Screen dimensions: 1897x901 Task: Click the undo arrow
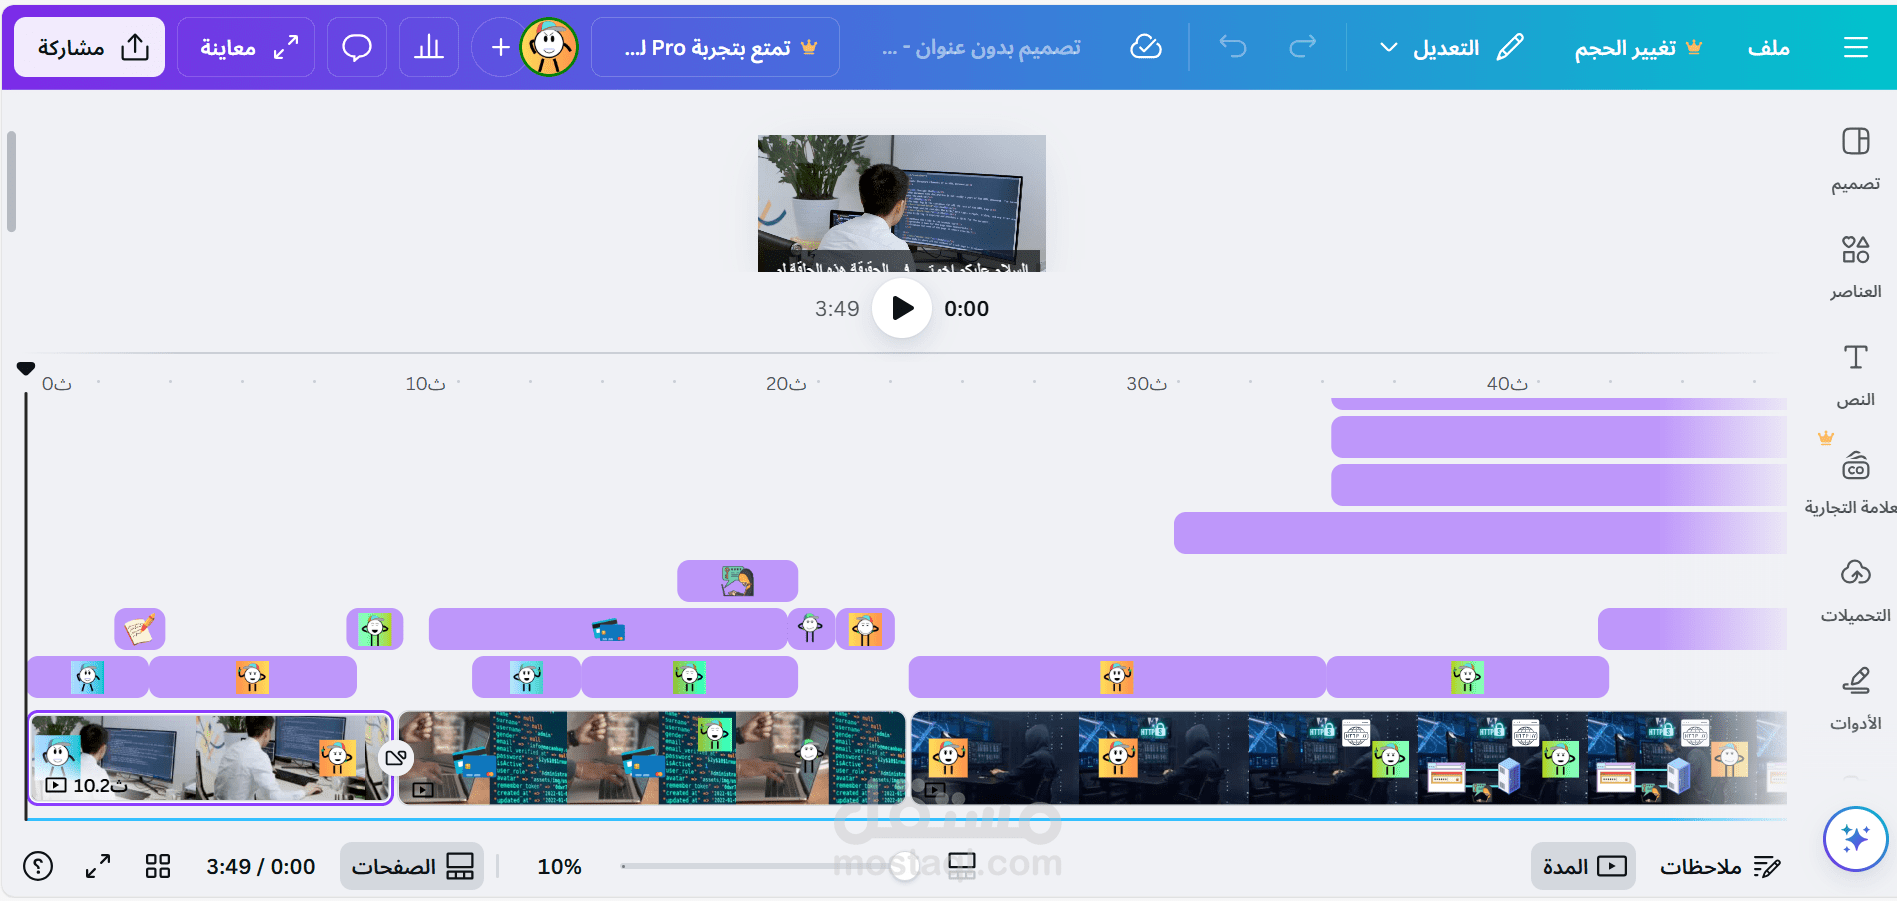1233,47
